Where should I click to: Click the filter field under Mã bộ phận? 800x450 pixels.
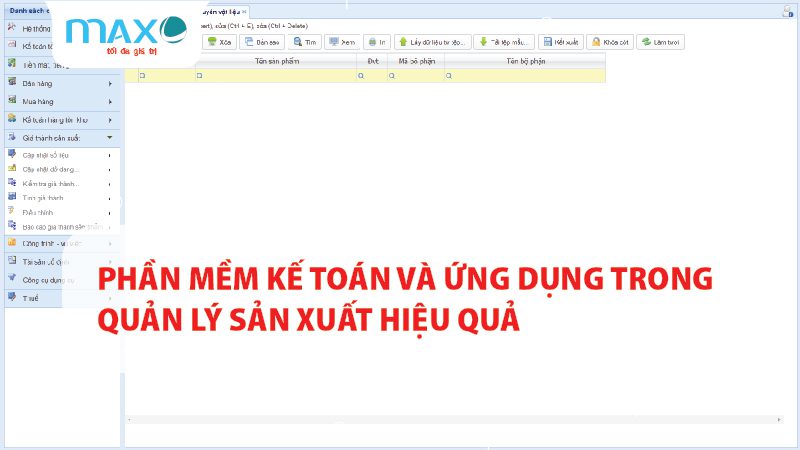(416, 76)
